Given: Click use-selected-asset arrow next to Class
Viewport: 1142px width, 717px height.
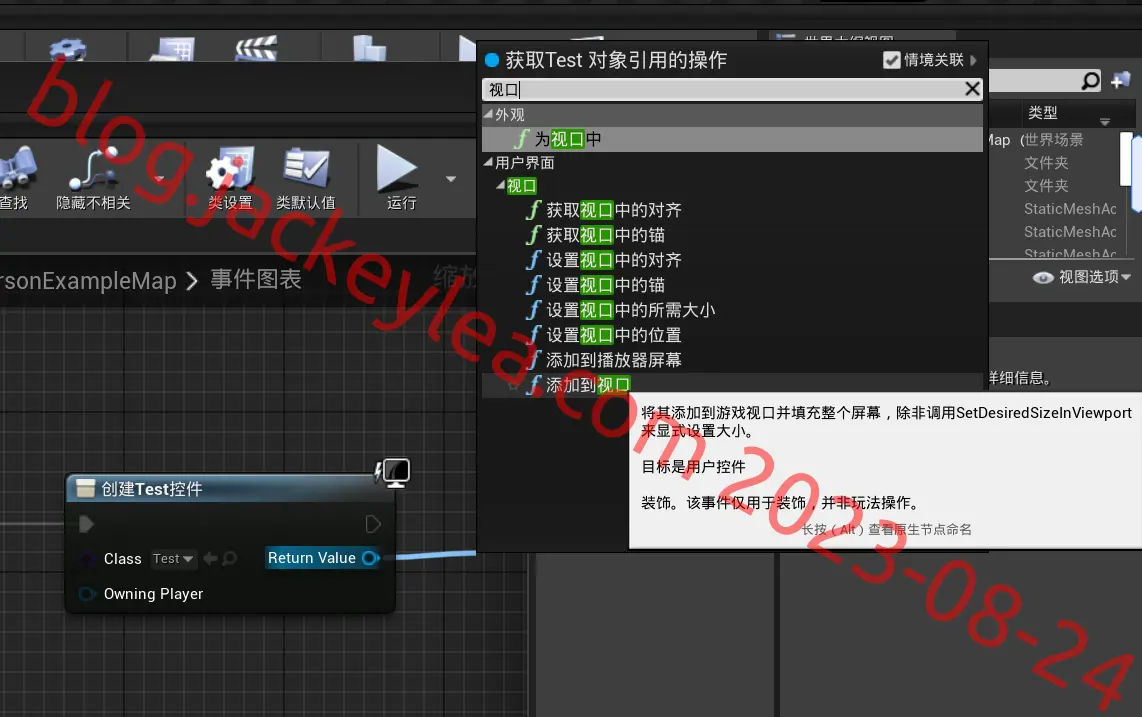Looking at the screenshot, I should tap(210, 558).
